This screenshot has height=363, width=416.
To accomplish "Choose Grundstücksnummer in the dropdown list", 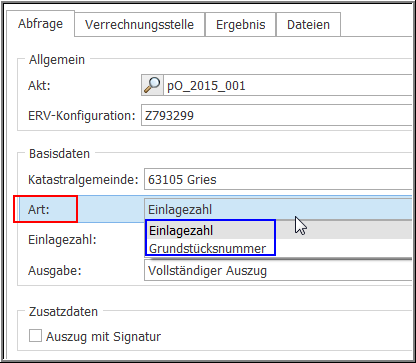I will coord(278,248).
